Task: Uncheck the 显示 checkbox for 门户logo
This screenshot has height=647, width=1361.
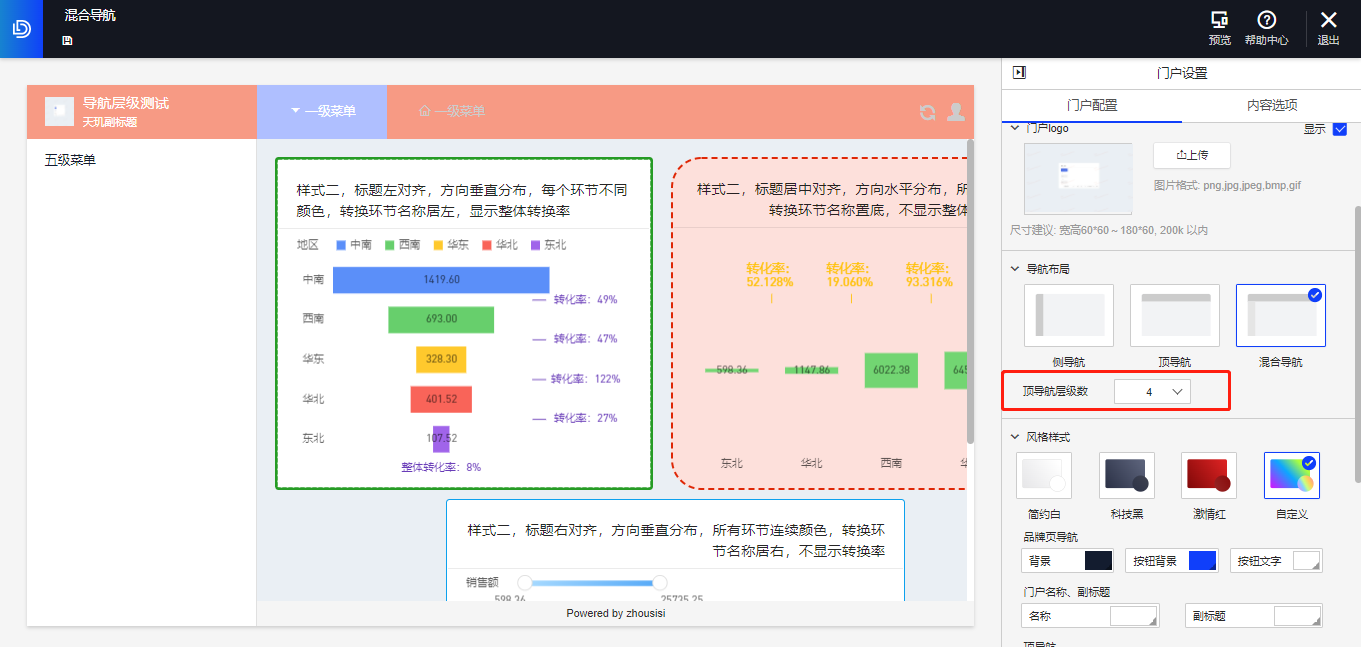Action: coord(1340,129)
